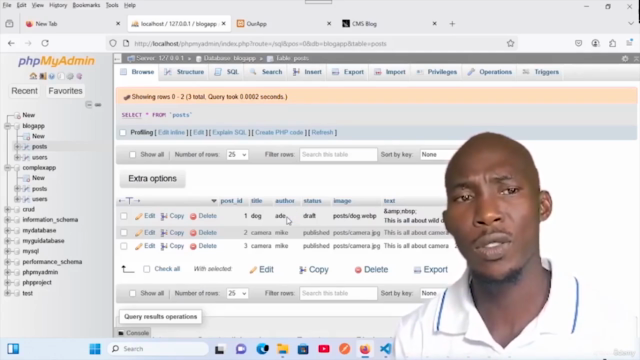
Task: Open the YouTube app on the taskbar
Action: tap(324, 349)
